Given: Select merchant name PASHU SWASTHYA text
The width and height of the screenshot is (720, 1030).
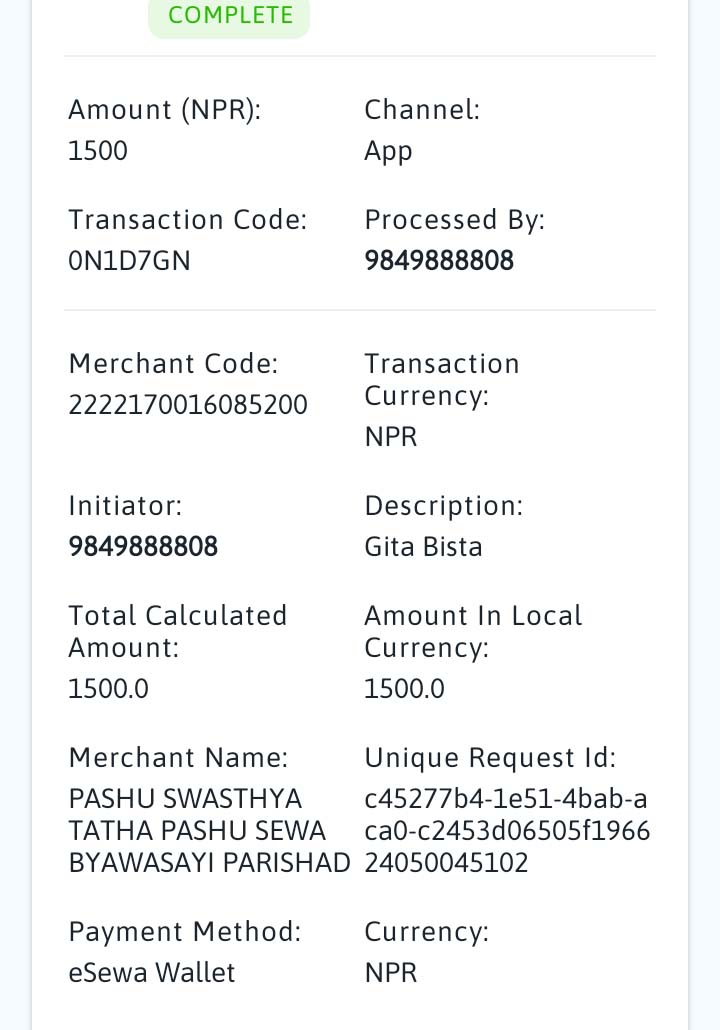Looking at the screenshot, I should (x=185, y=799).
